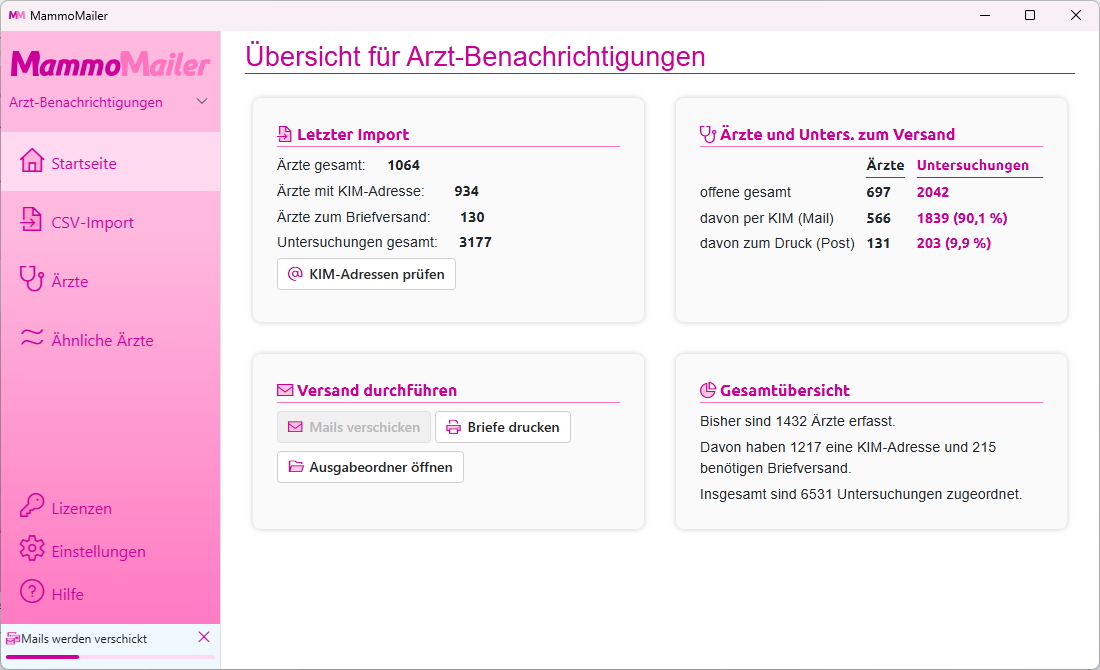Click the Untersuchungen gesamt value 3177
This screenshot has height=670, width=1100.
coord(476,242)
